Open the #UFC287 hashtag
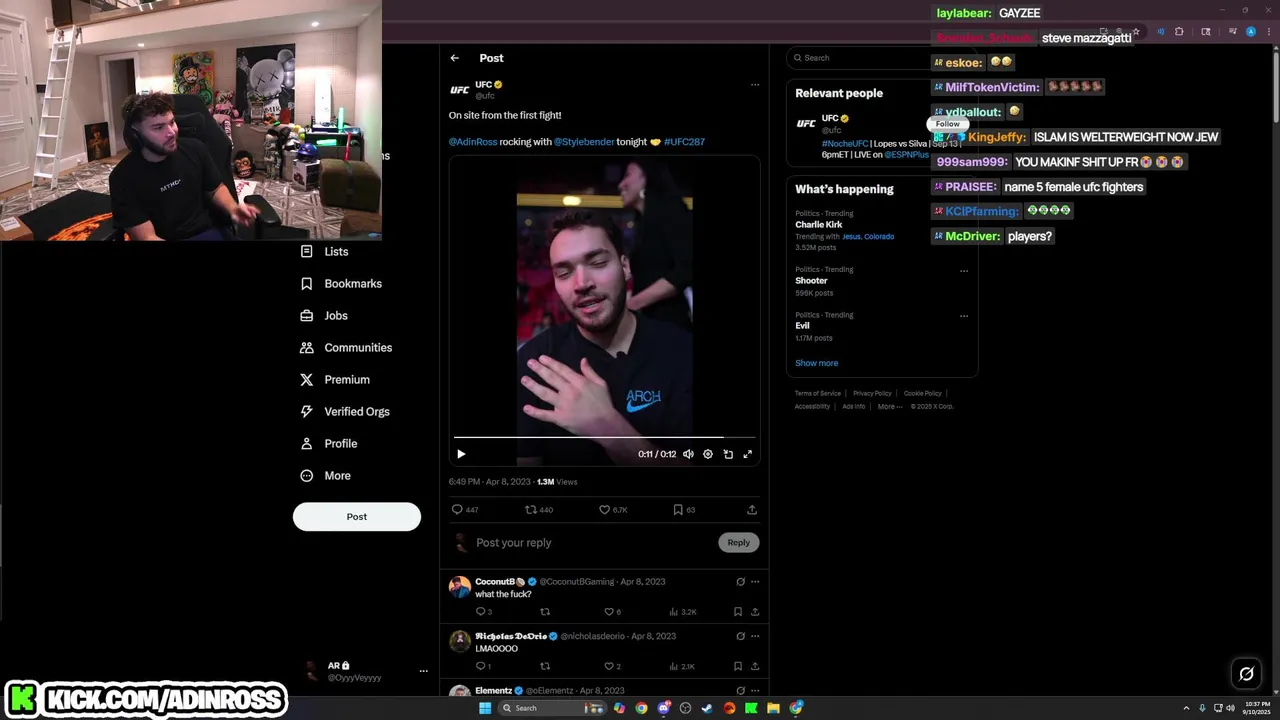 click(x=684, y=142)
